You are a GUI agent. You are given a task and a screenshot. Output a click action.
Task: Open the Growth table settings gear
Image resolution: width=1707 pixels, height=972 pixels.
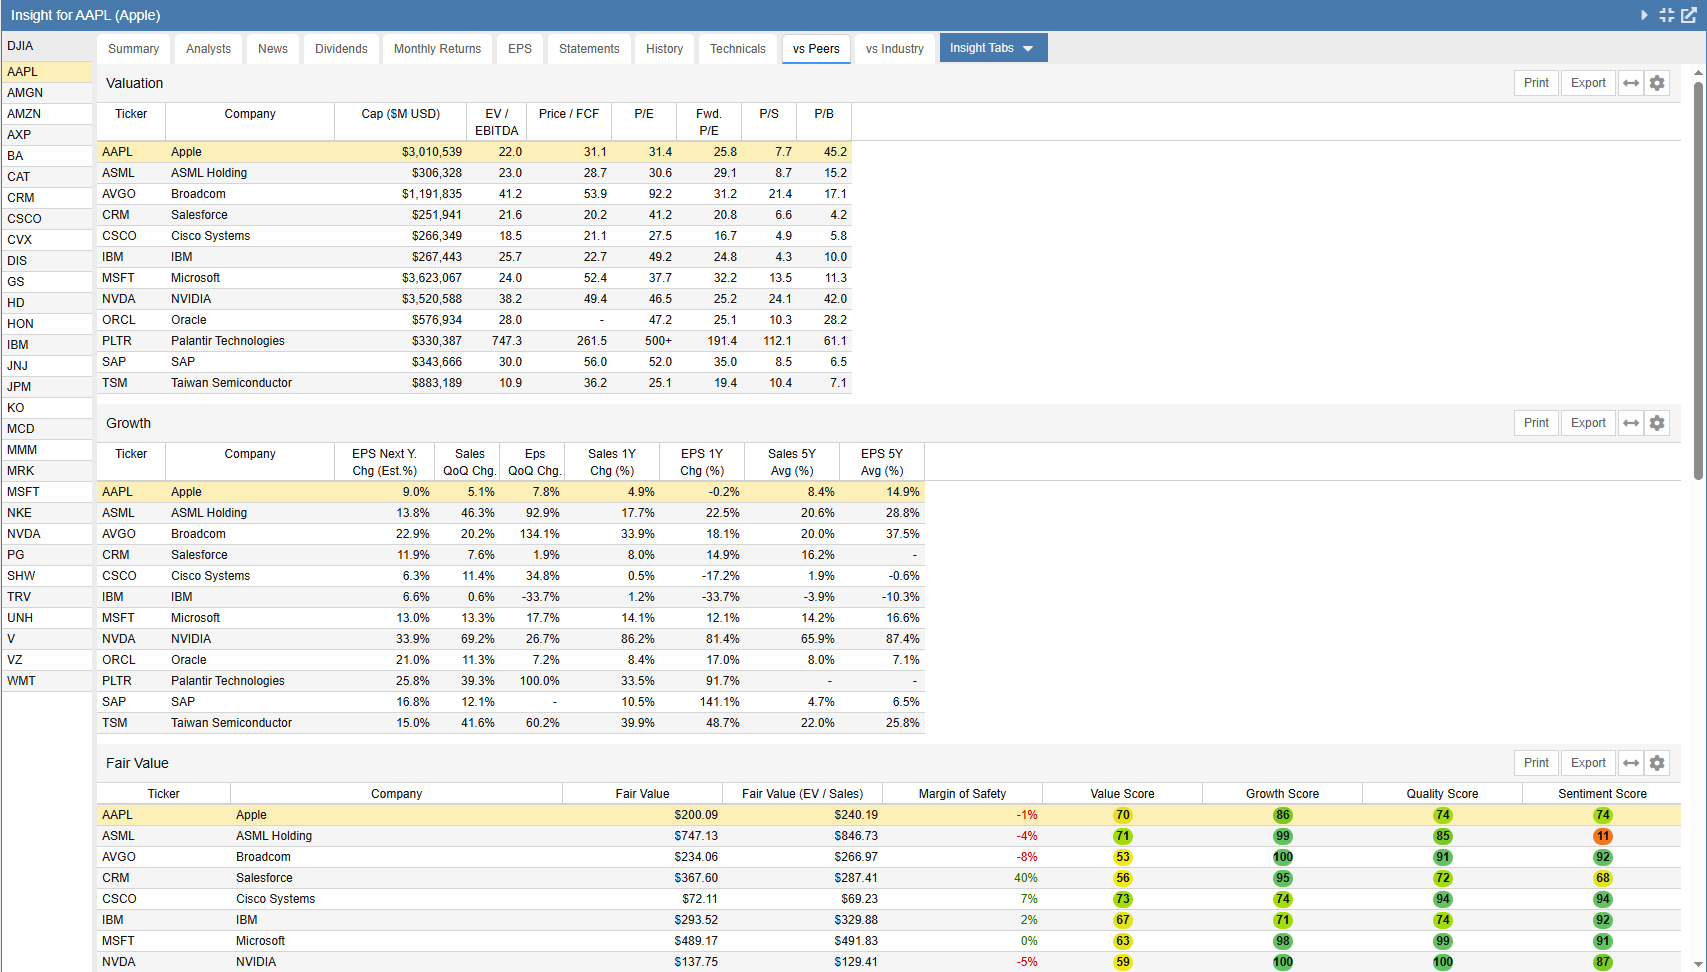click(1657, 423)
